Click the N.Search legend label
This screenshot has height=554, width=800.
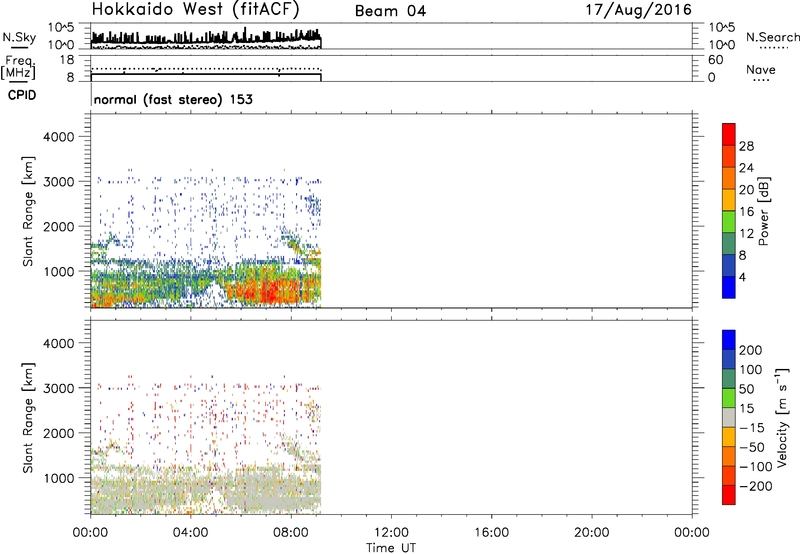(772, 37)
